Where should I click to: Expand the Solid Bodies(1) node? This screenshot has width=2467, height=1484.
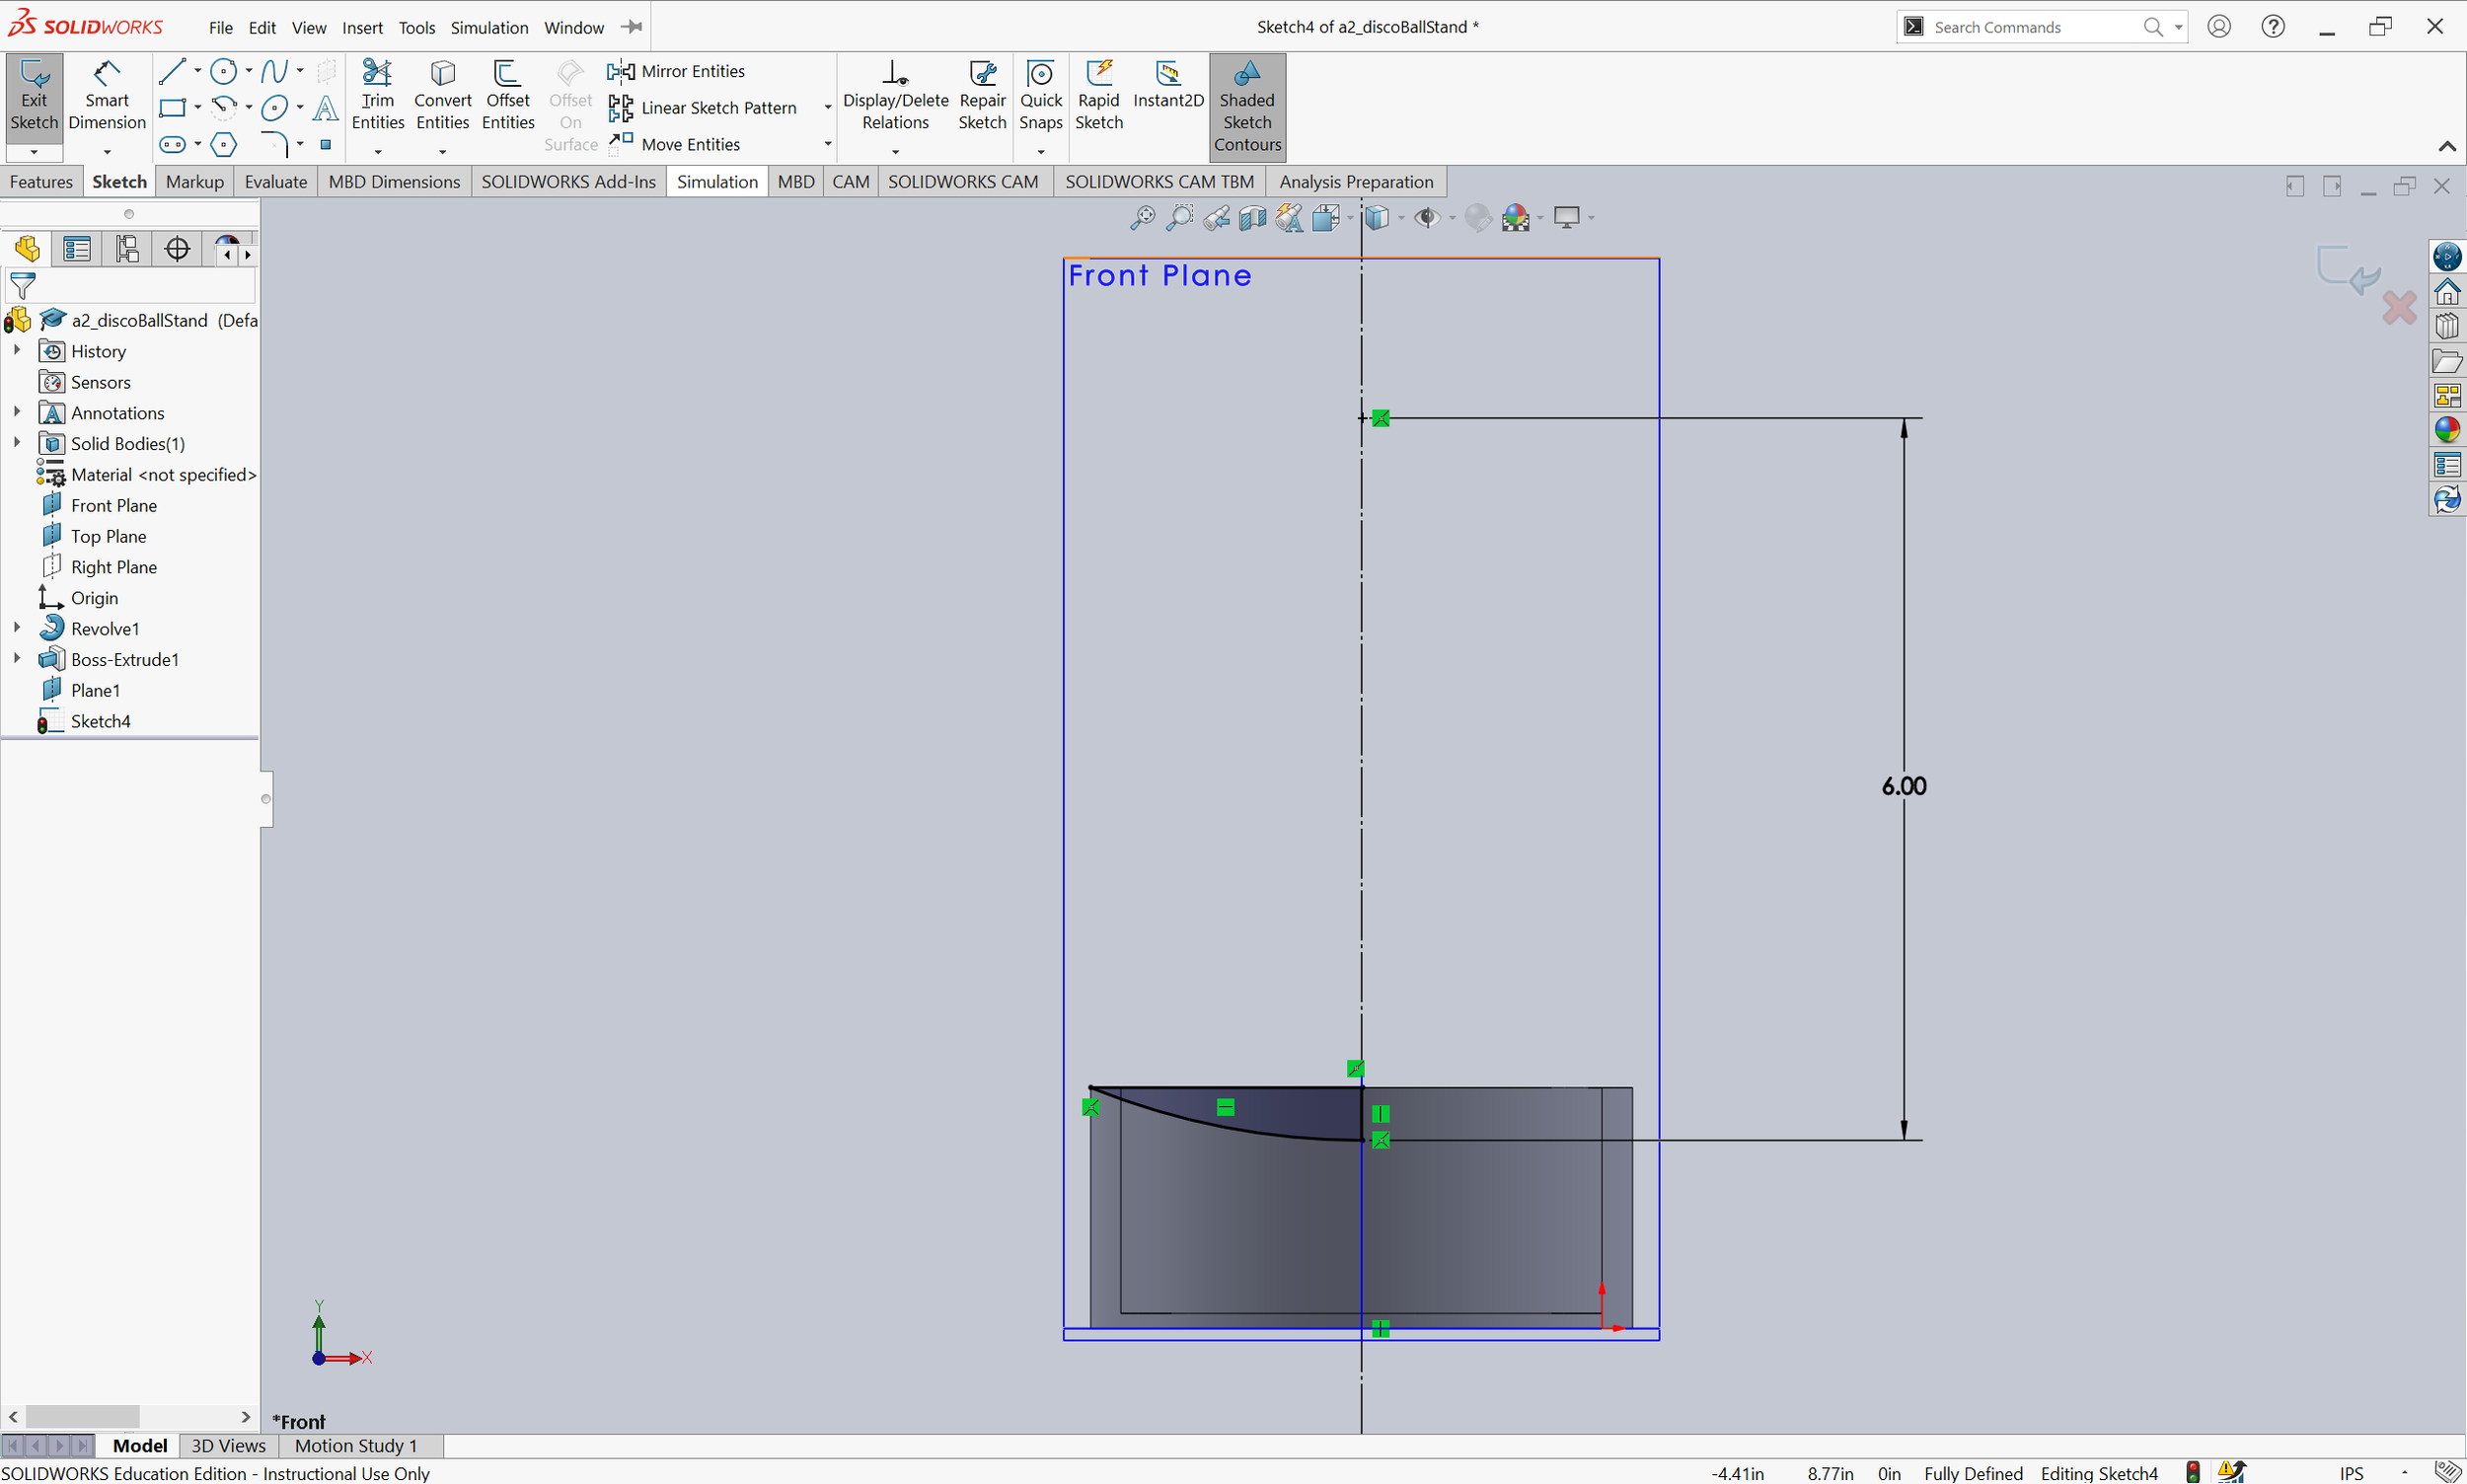(x=17, y=443)
